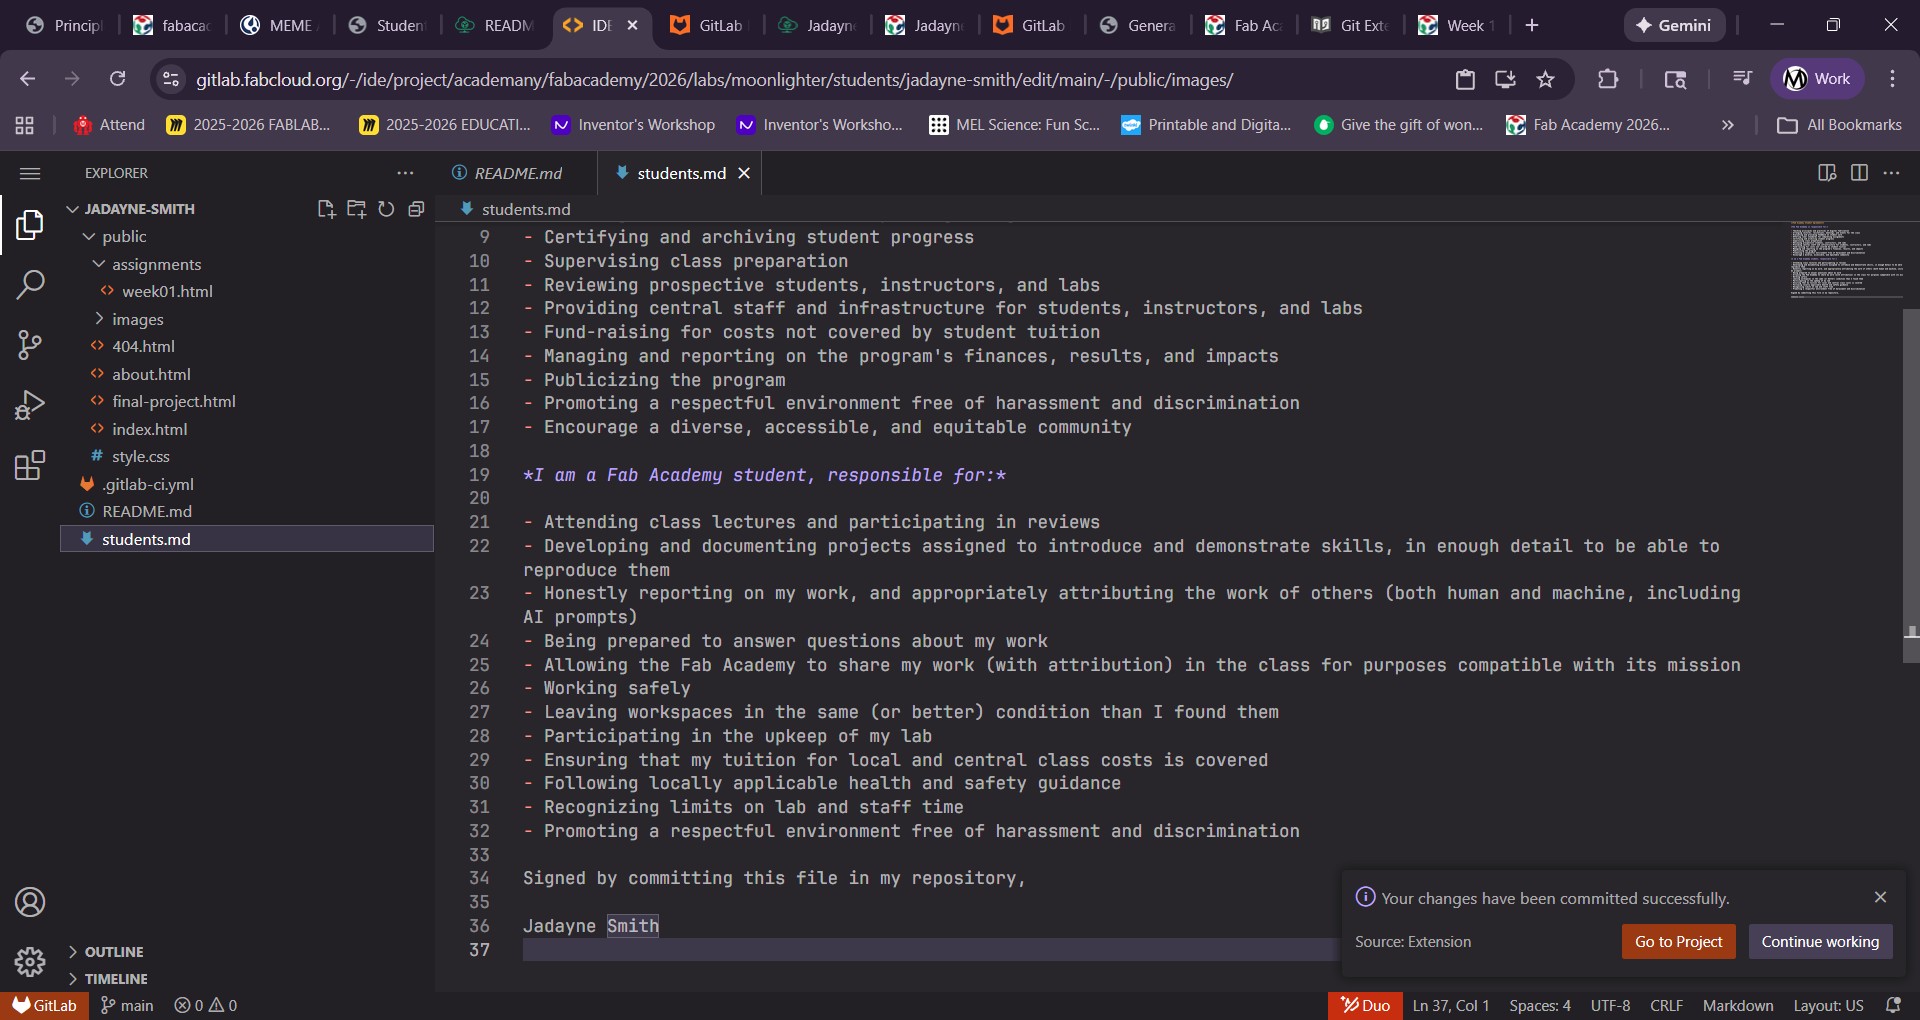1920x1020 pixels.
Task: Click the code minimap preview
Action: pyautogui.click(x=1845, y=260)
